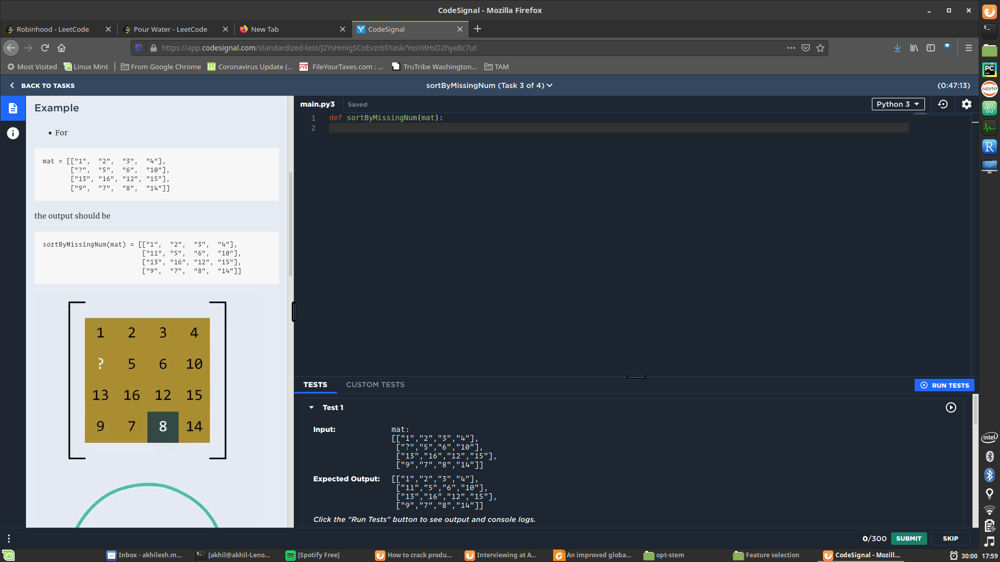
Task: Open page actions ellipsis in address bar
Action: (x=791, y=48)
